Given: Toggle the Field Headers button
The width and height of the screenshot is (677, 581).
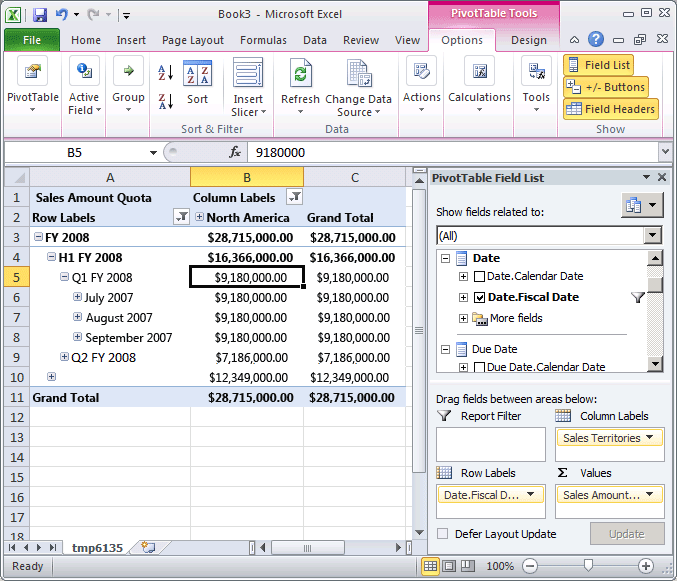Looking at the screenshot, I should (610, 109).
